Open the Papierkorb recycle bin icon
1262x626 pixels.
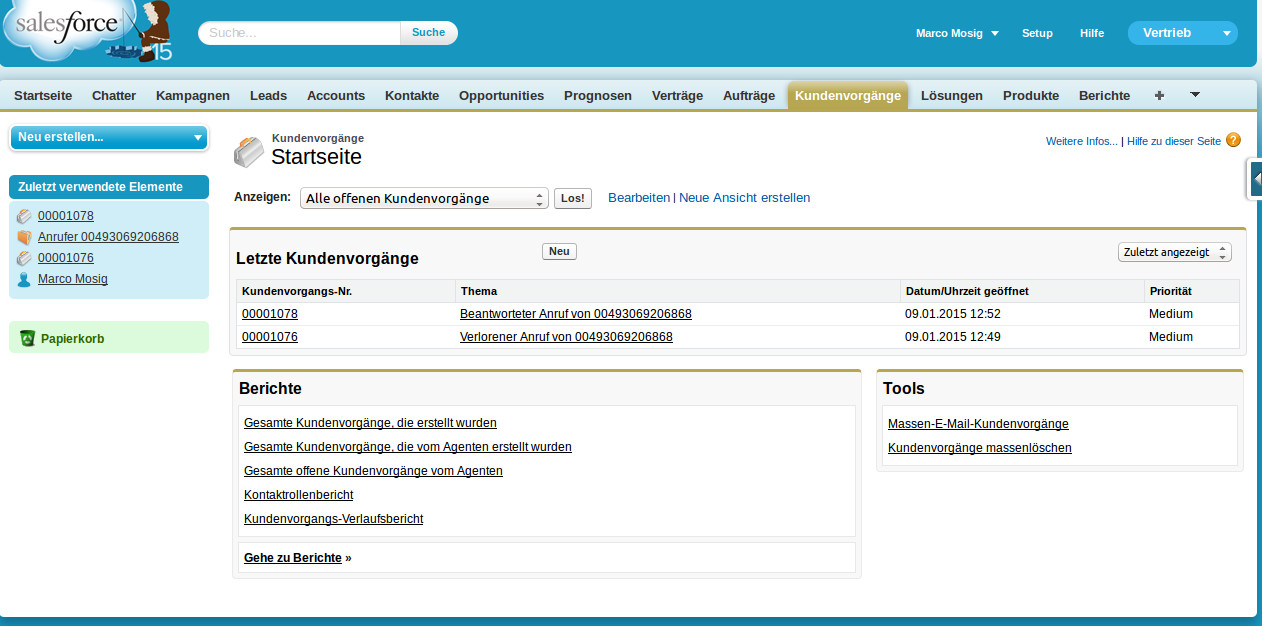[28, 338]
